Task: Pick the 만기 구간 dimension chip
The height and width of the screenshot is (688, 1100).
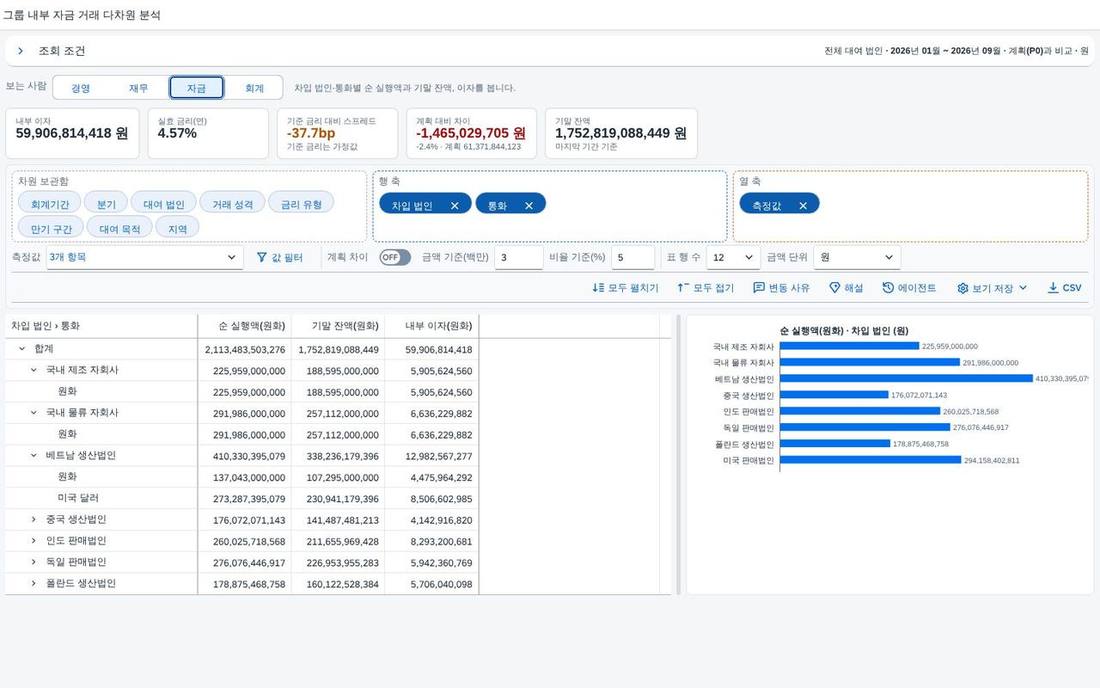Action: tap(51, 229)
